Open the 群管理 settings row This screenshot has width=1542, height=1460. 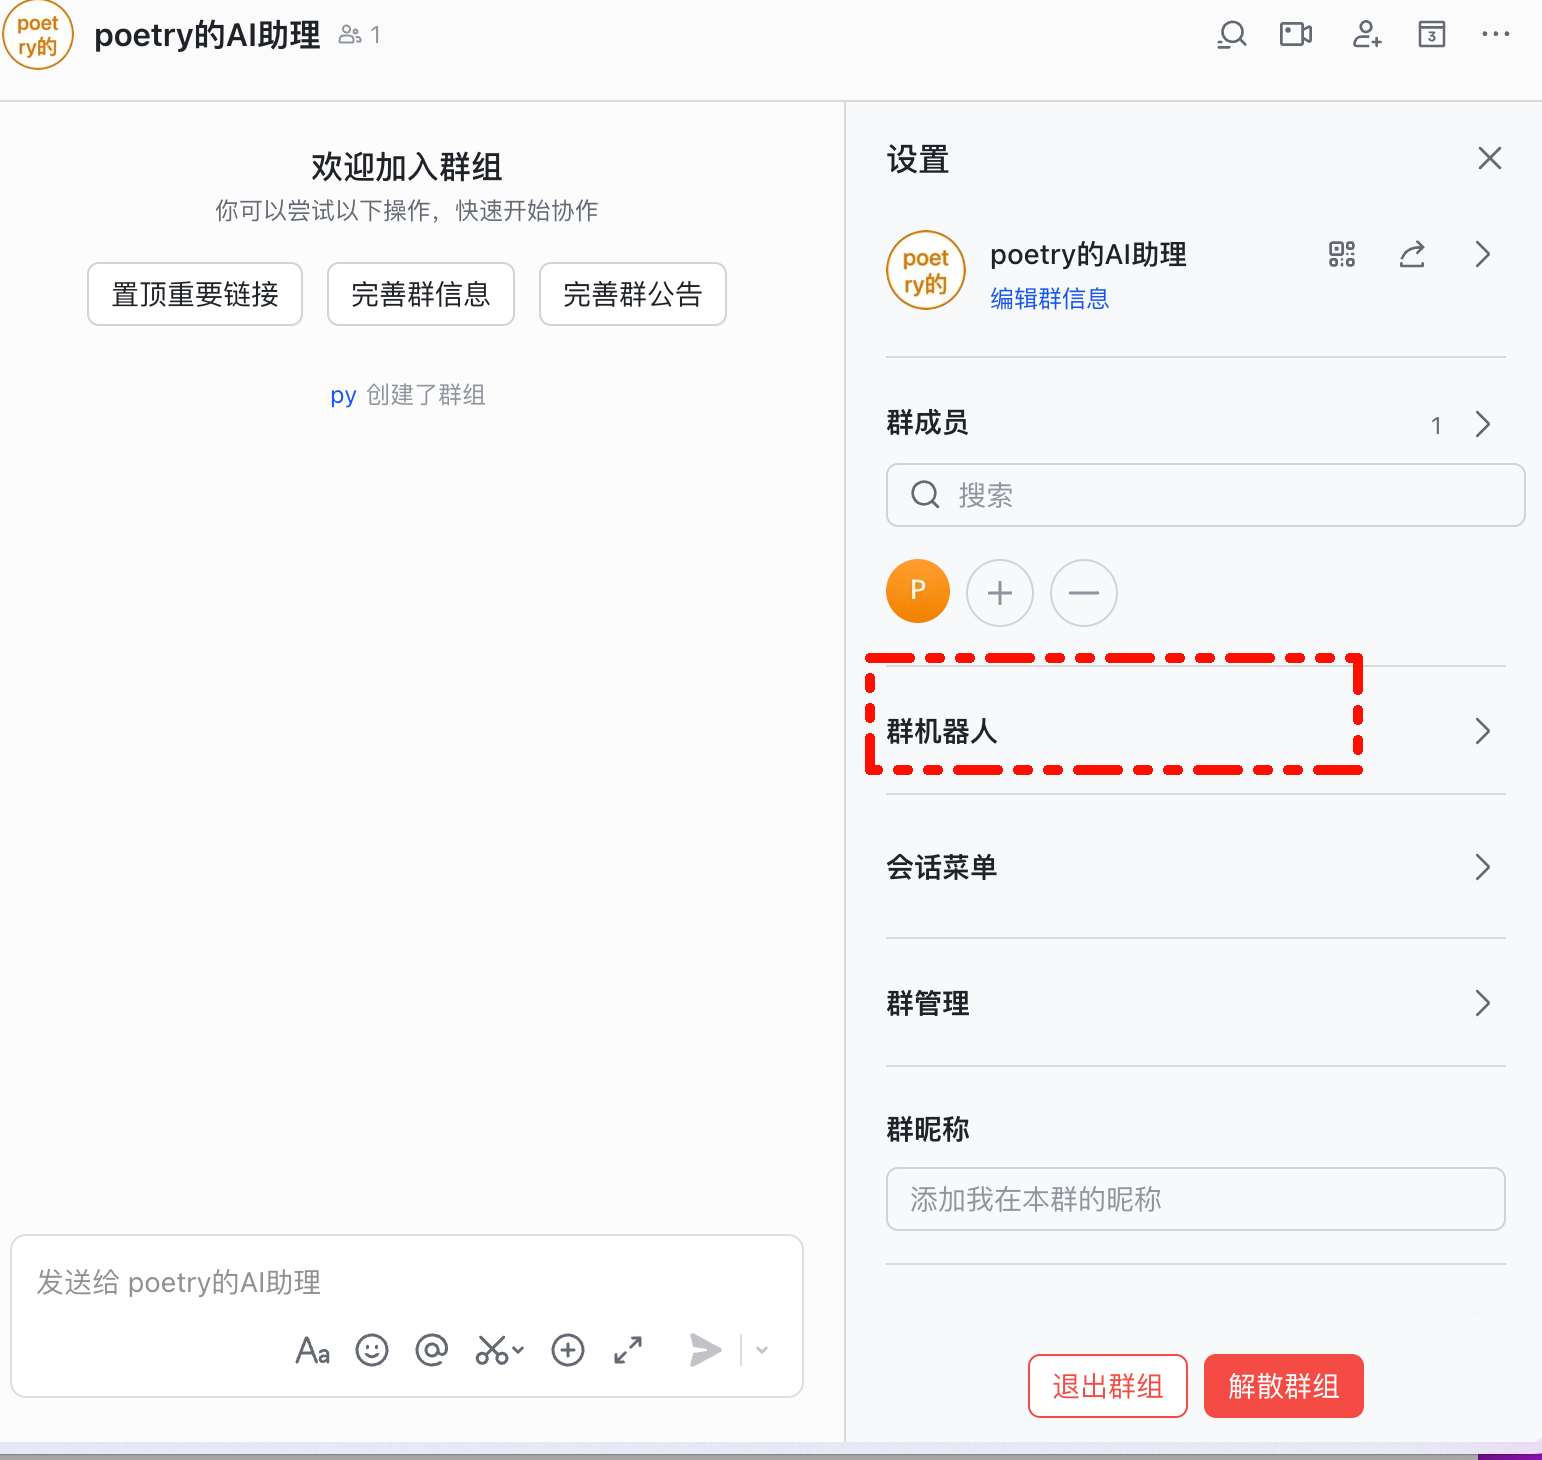pos(1195,1003)
